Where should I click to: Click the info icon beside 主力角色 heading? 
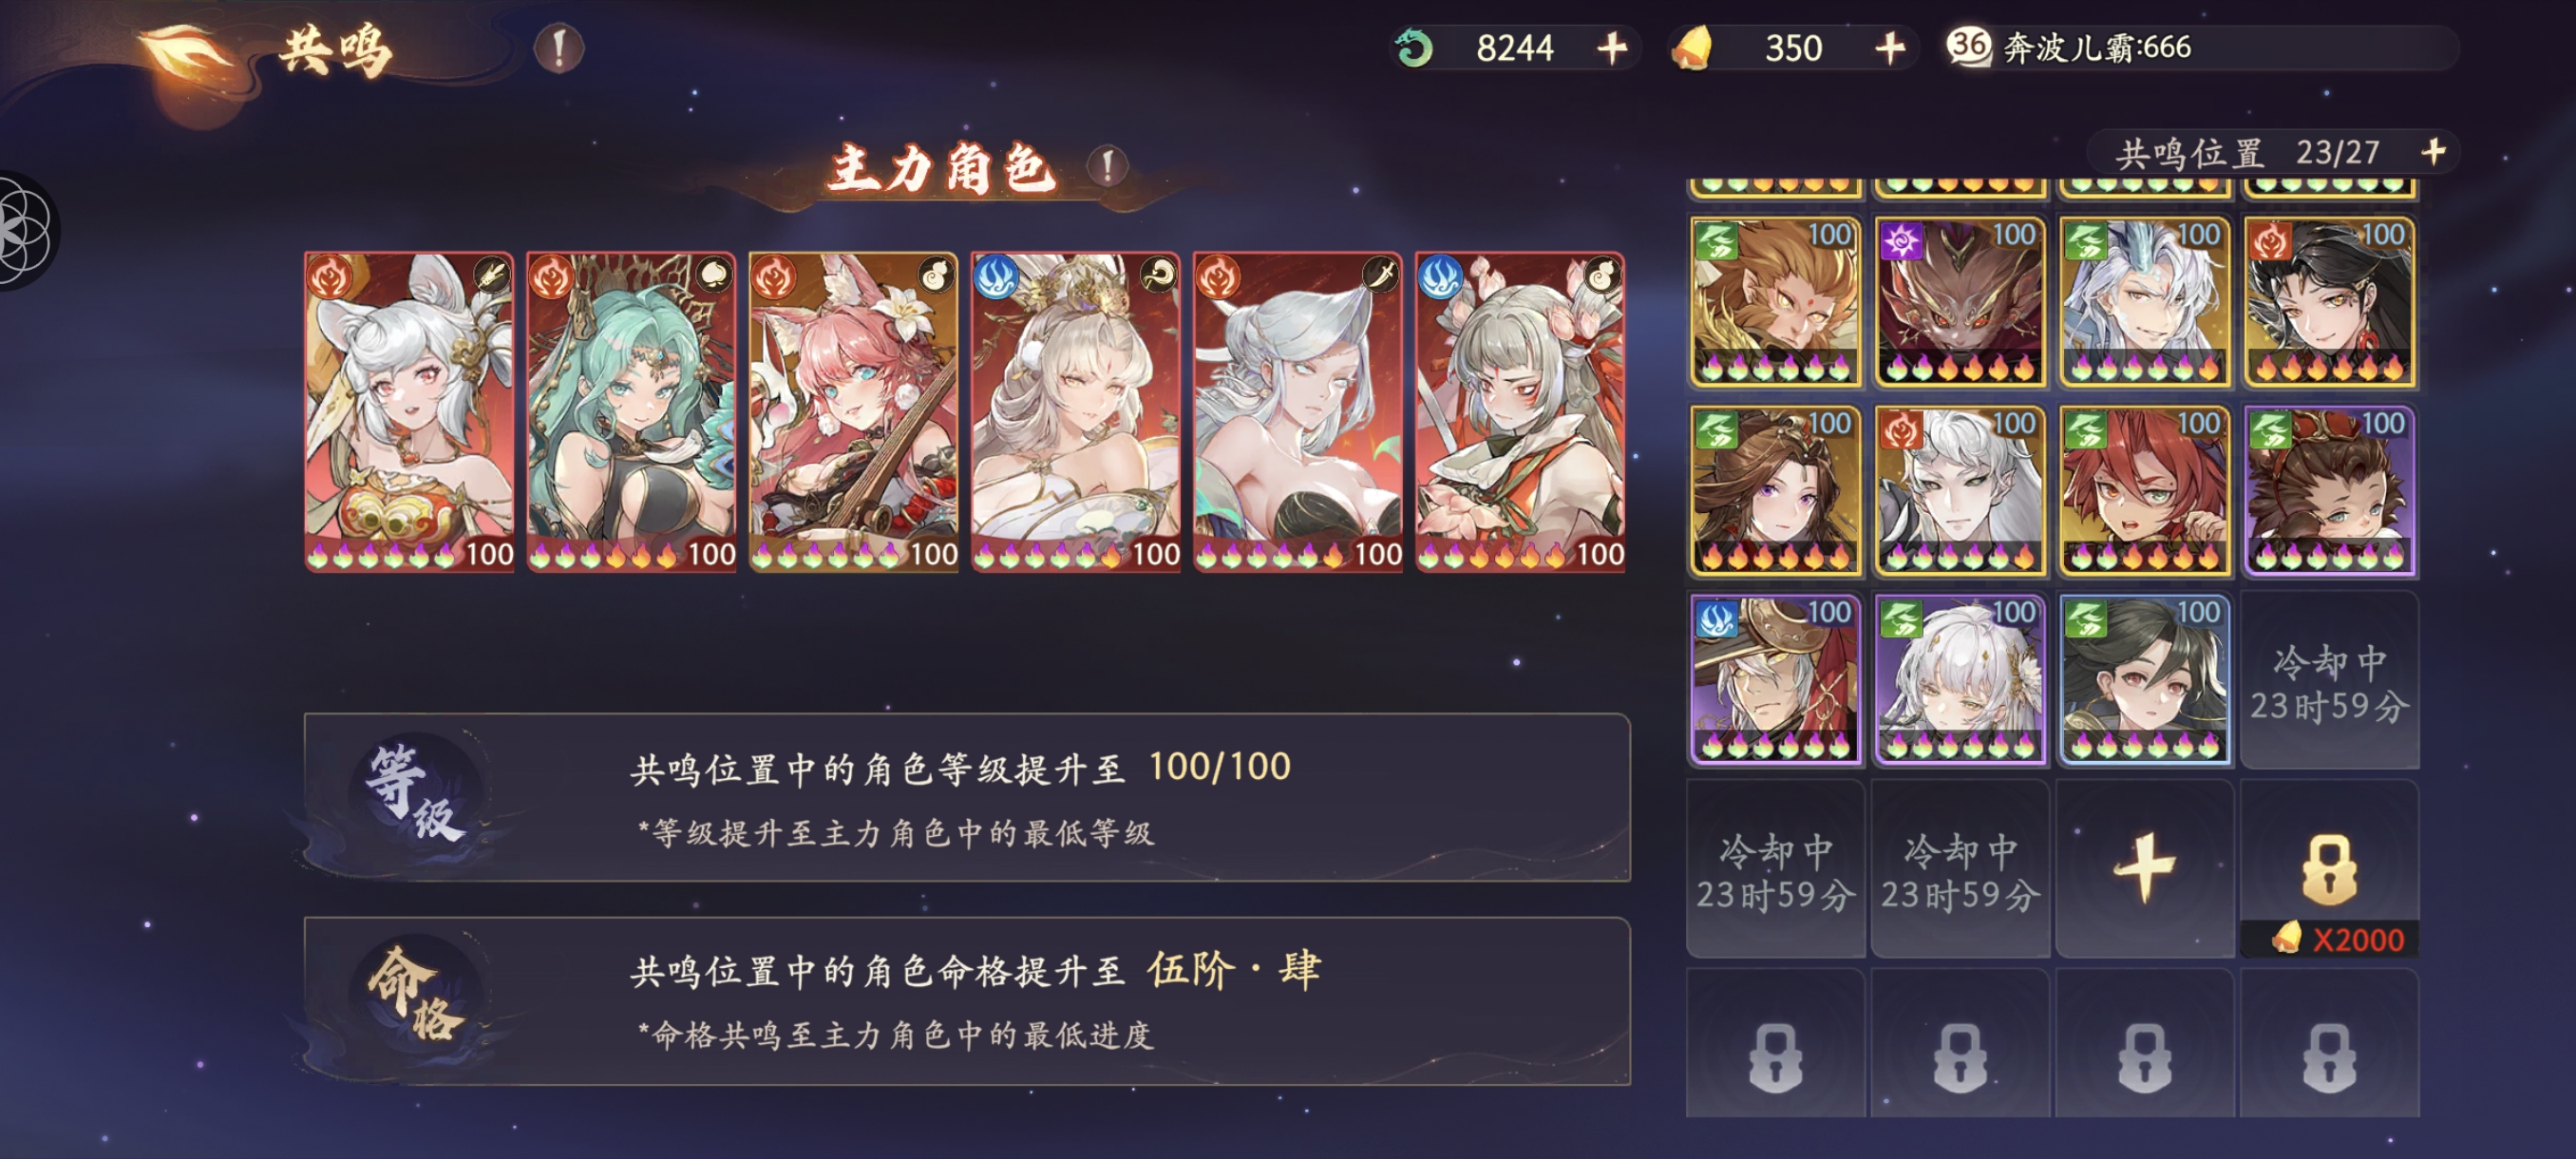pyautogui.click(x=1107, y=165)
